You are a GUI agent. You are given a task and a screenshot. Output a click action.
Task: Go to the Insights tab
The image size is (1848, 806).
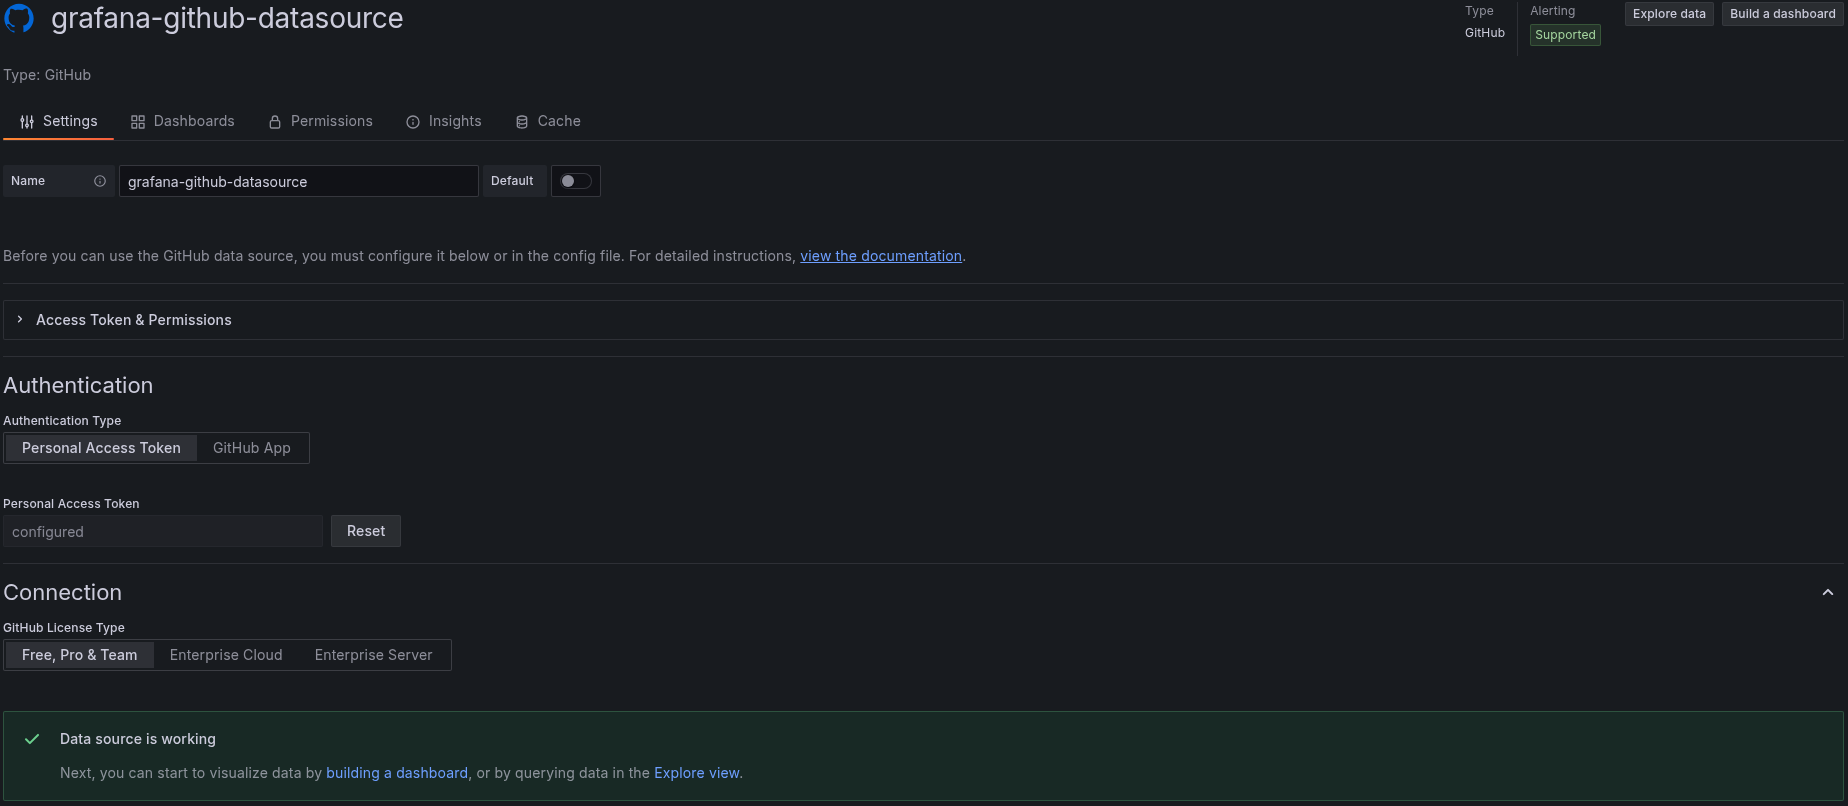(x=444, y=121)
